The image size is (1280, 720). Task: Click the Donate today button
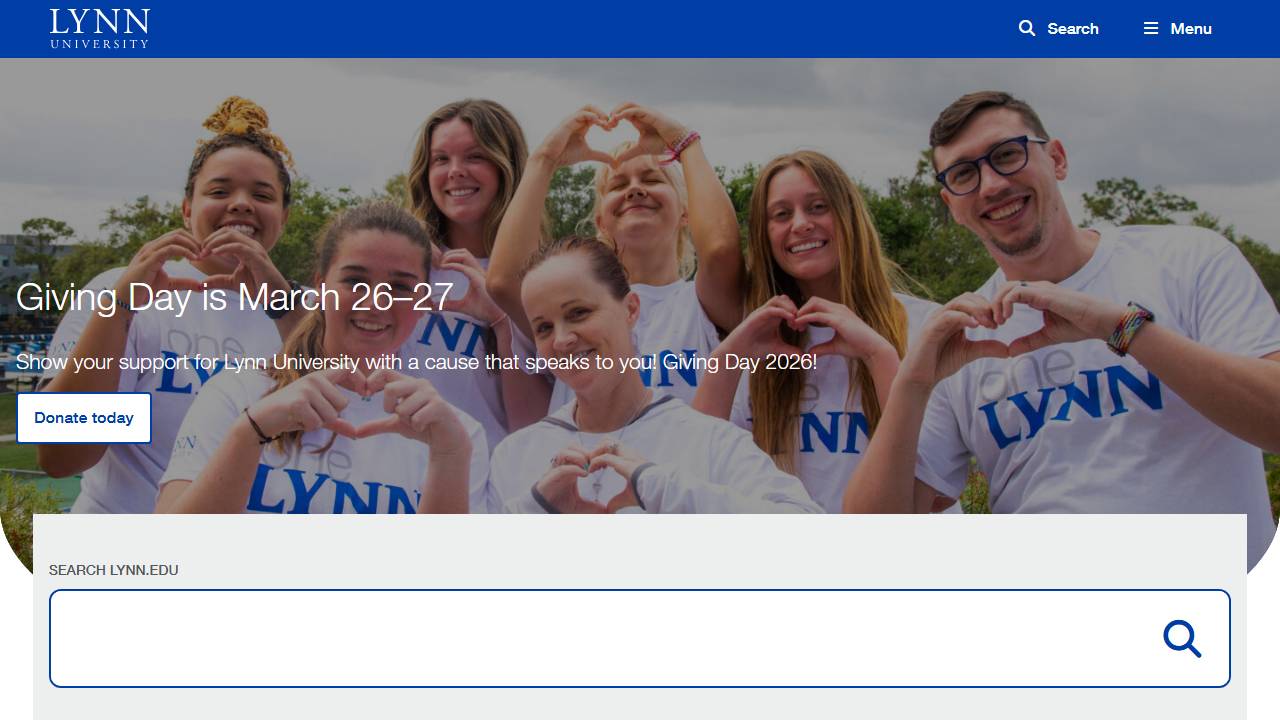pyautogui.click(x=84, y=418)
